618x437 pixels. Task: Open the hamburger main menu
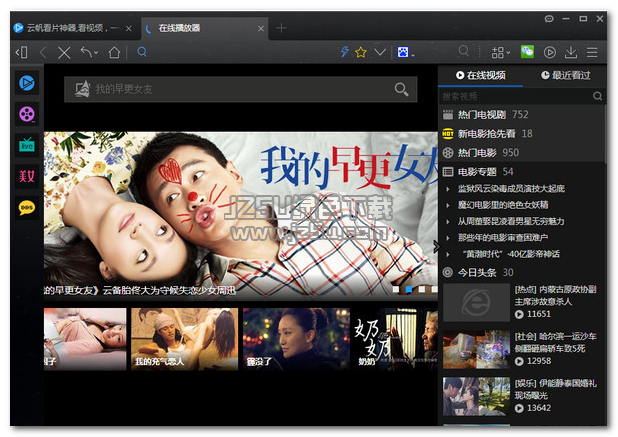click(x=592, y=52)
